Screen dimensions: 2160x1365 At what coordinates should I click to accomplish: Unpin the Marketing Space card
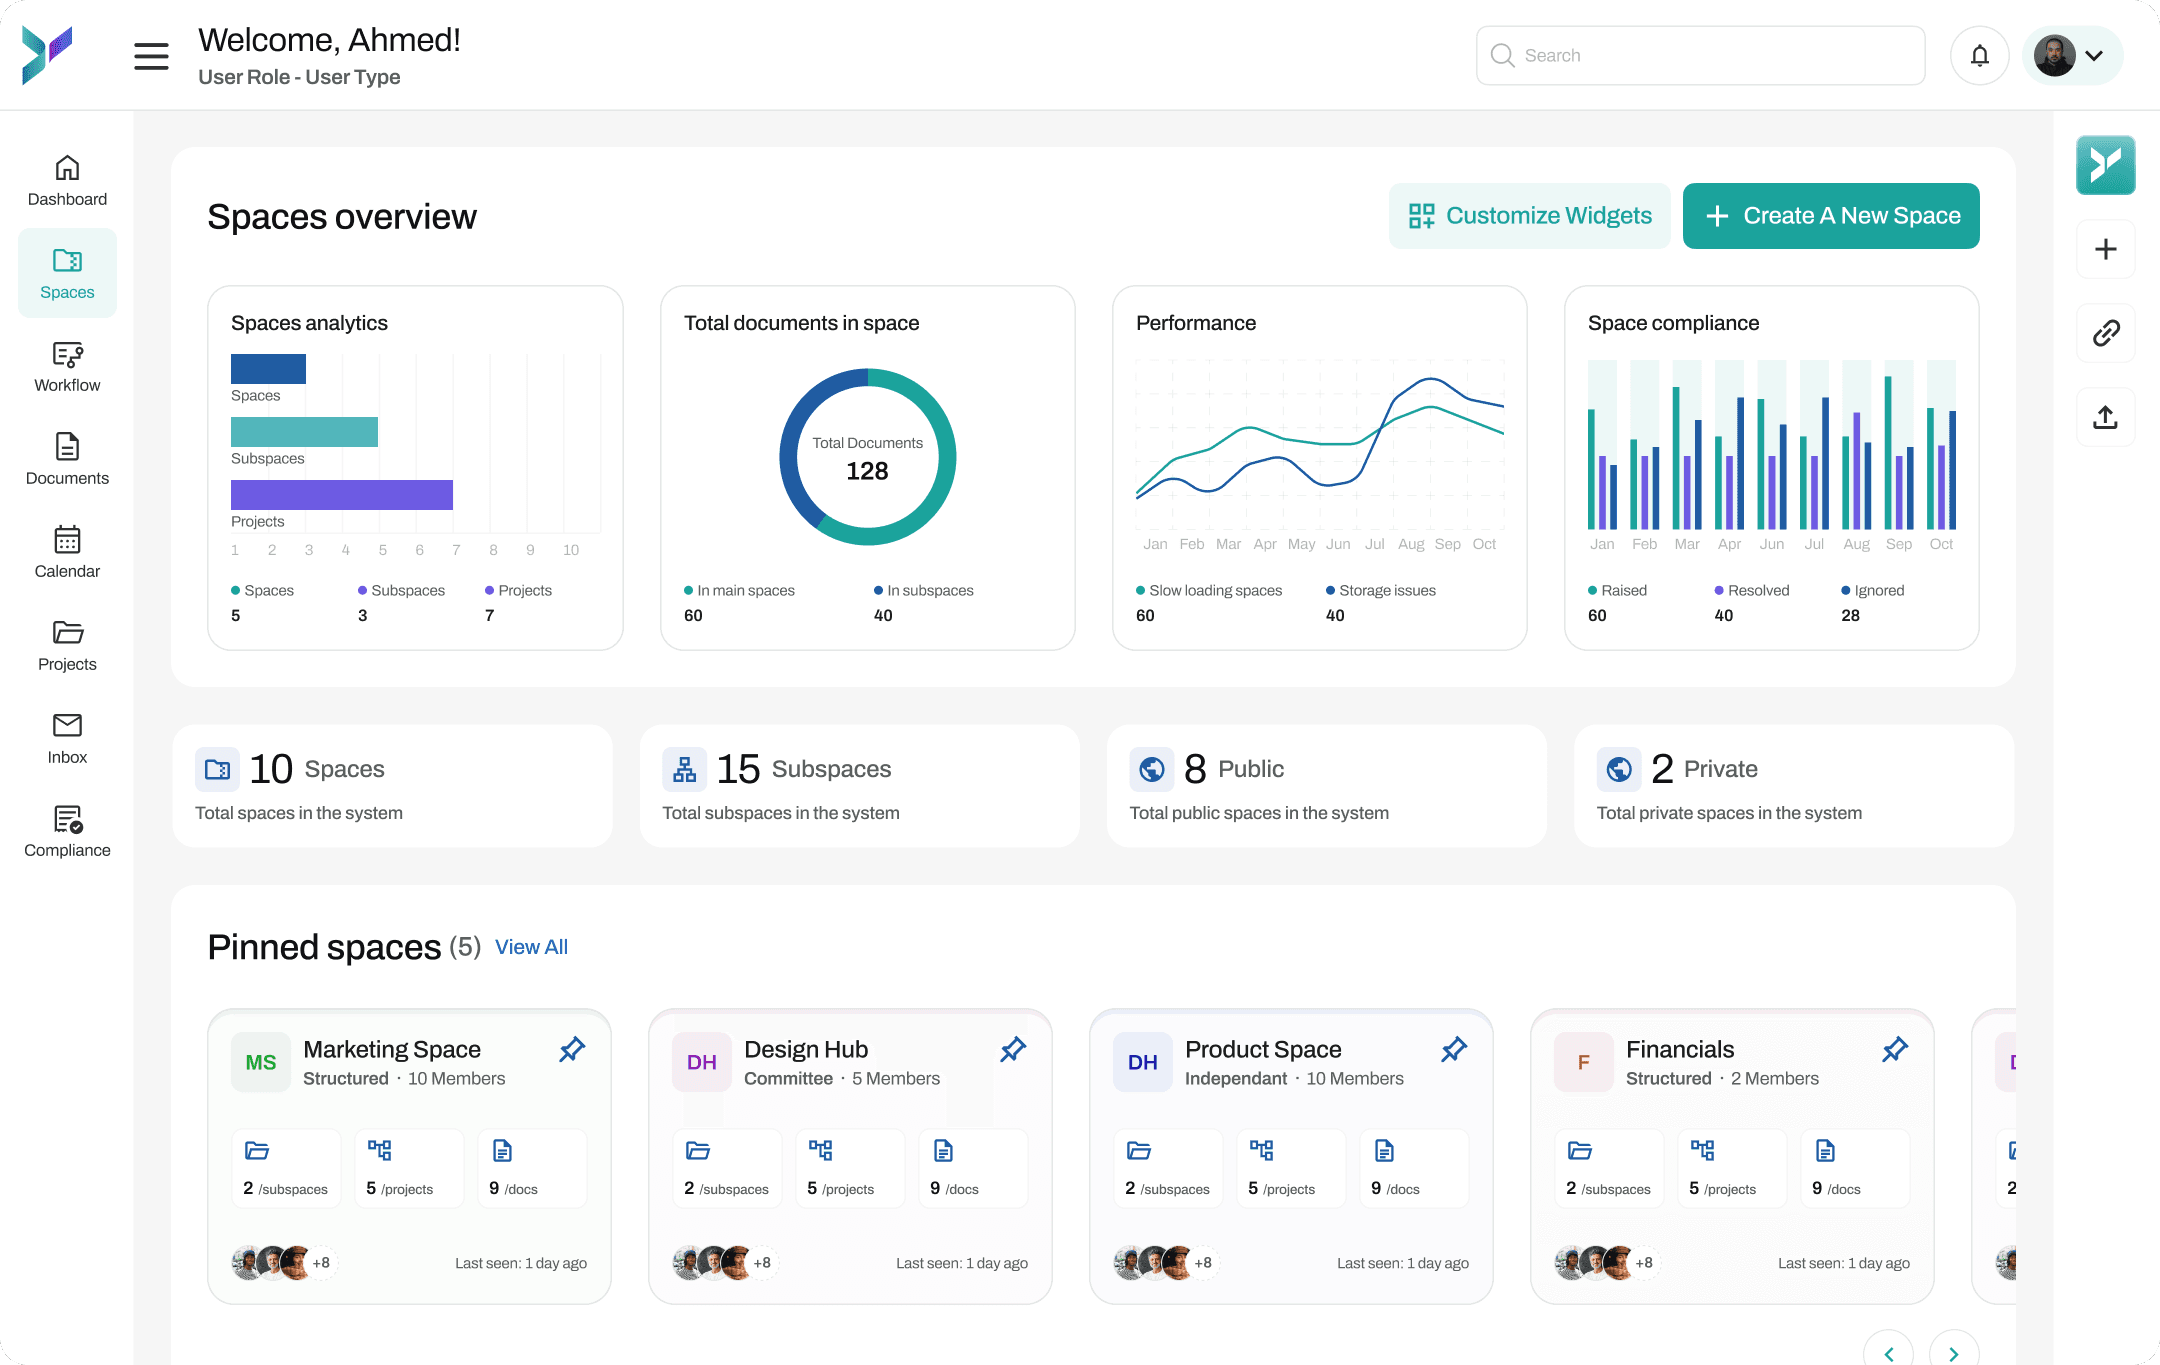tap(572, 1049)
